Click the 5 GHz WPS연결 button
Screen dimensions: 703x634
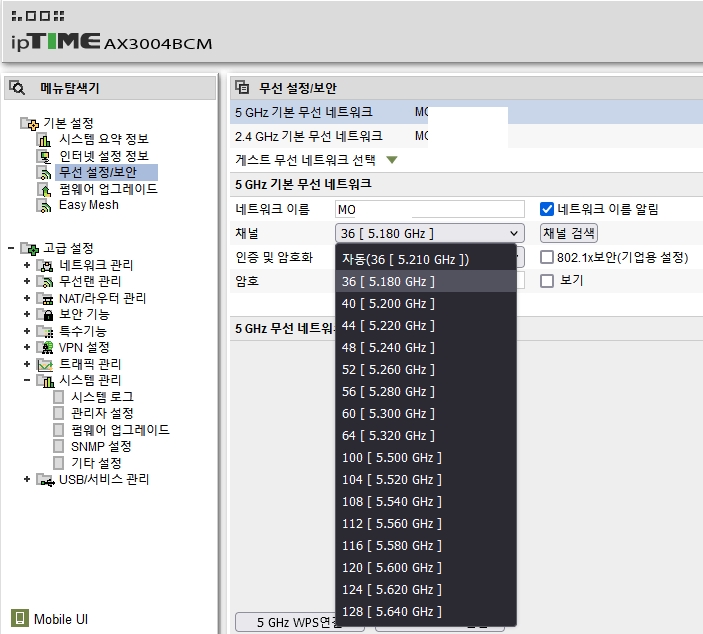point(299,622)
